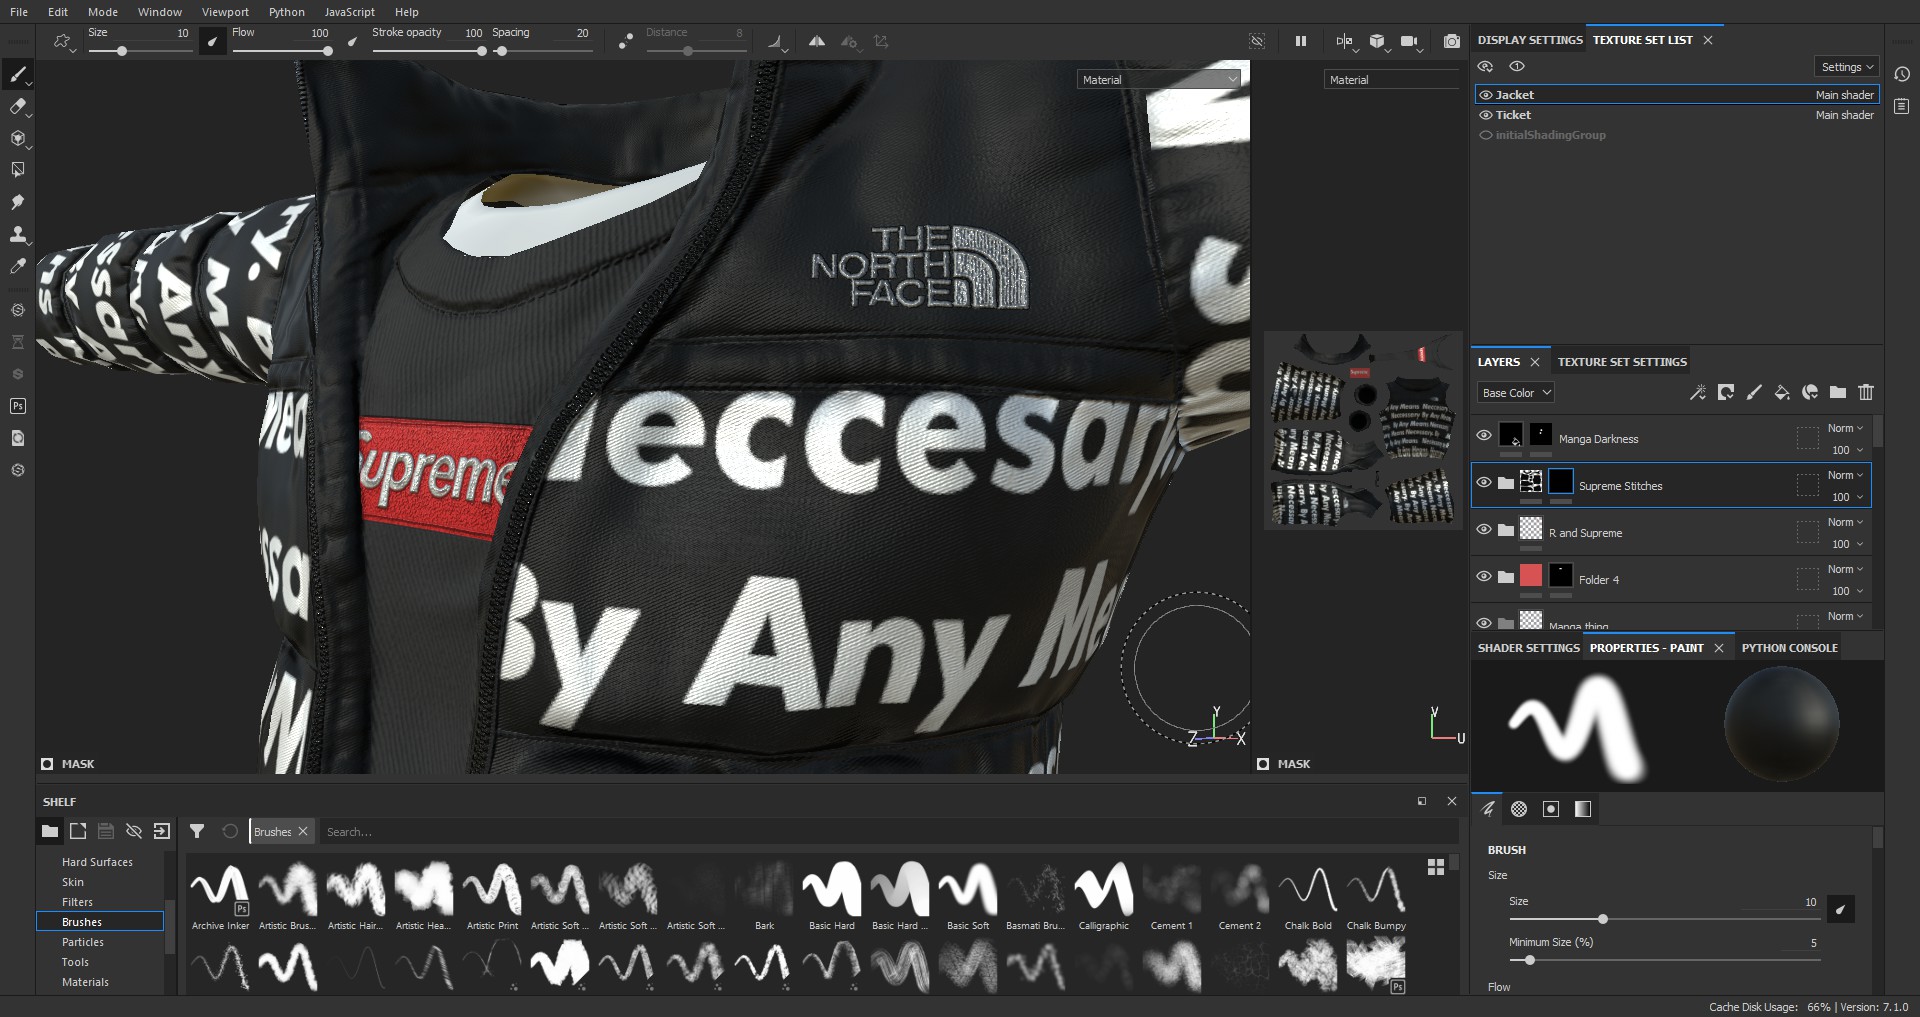Image resolution: width=1920 pixels, height=1017 pixels.
Task: Hide the Manga Darkness layer
Action: 1484,435
